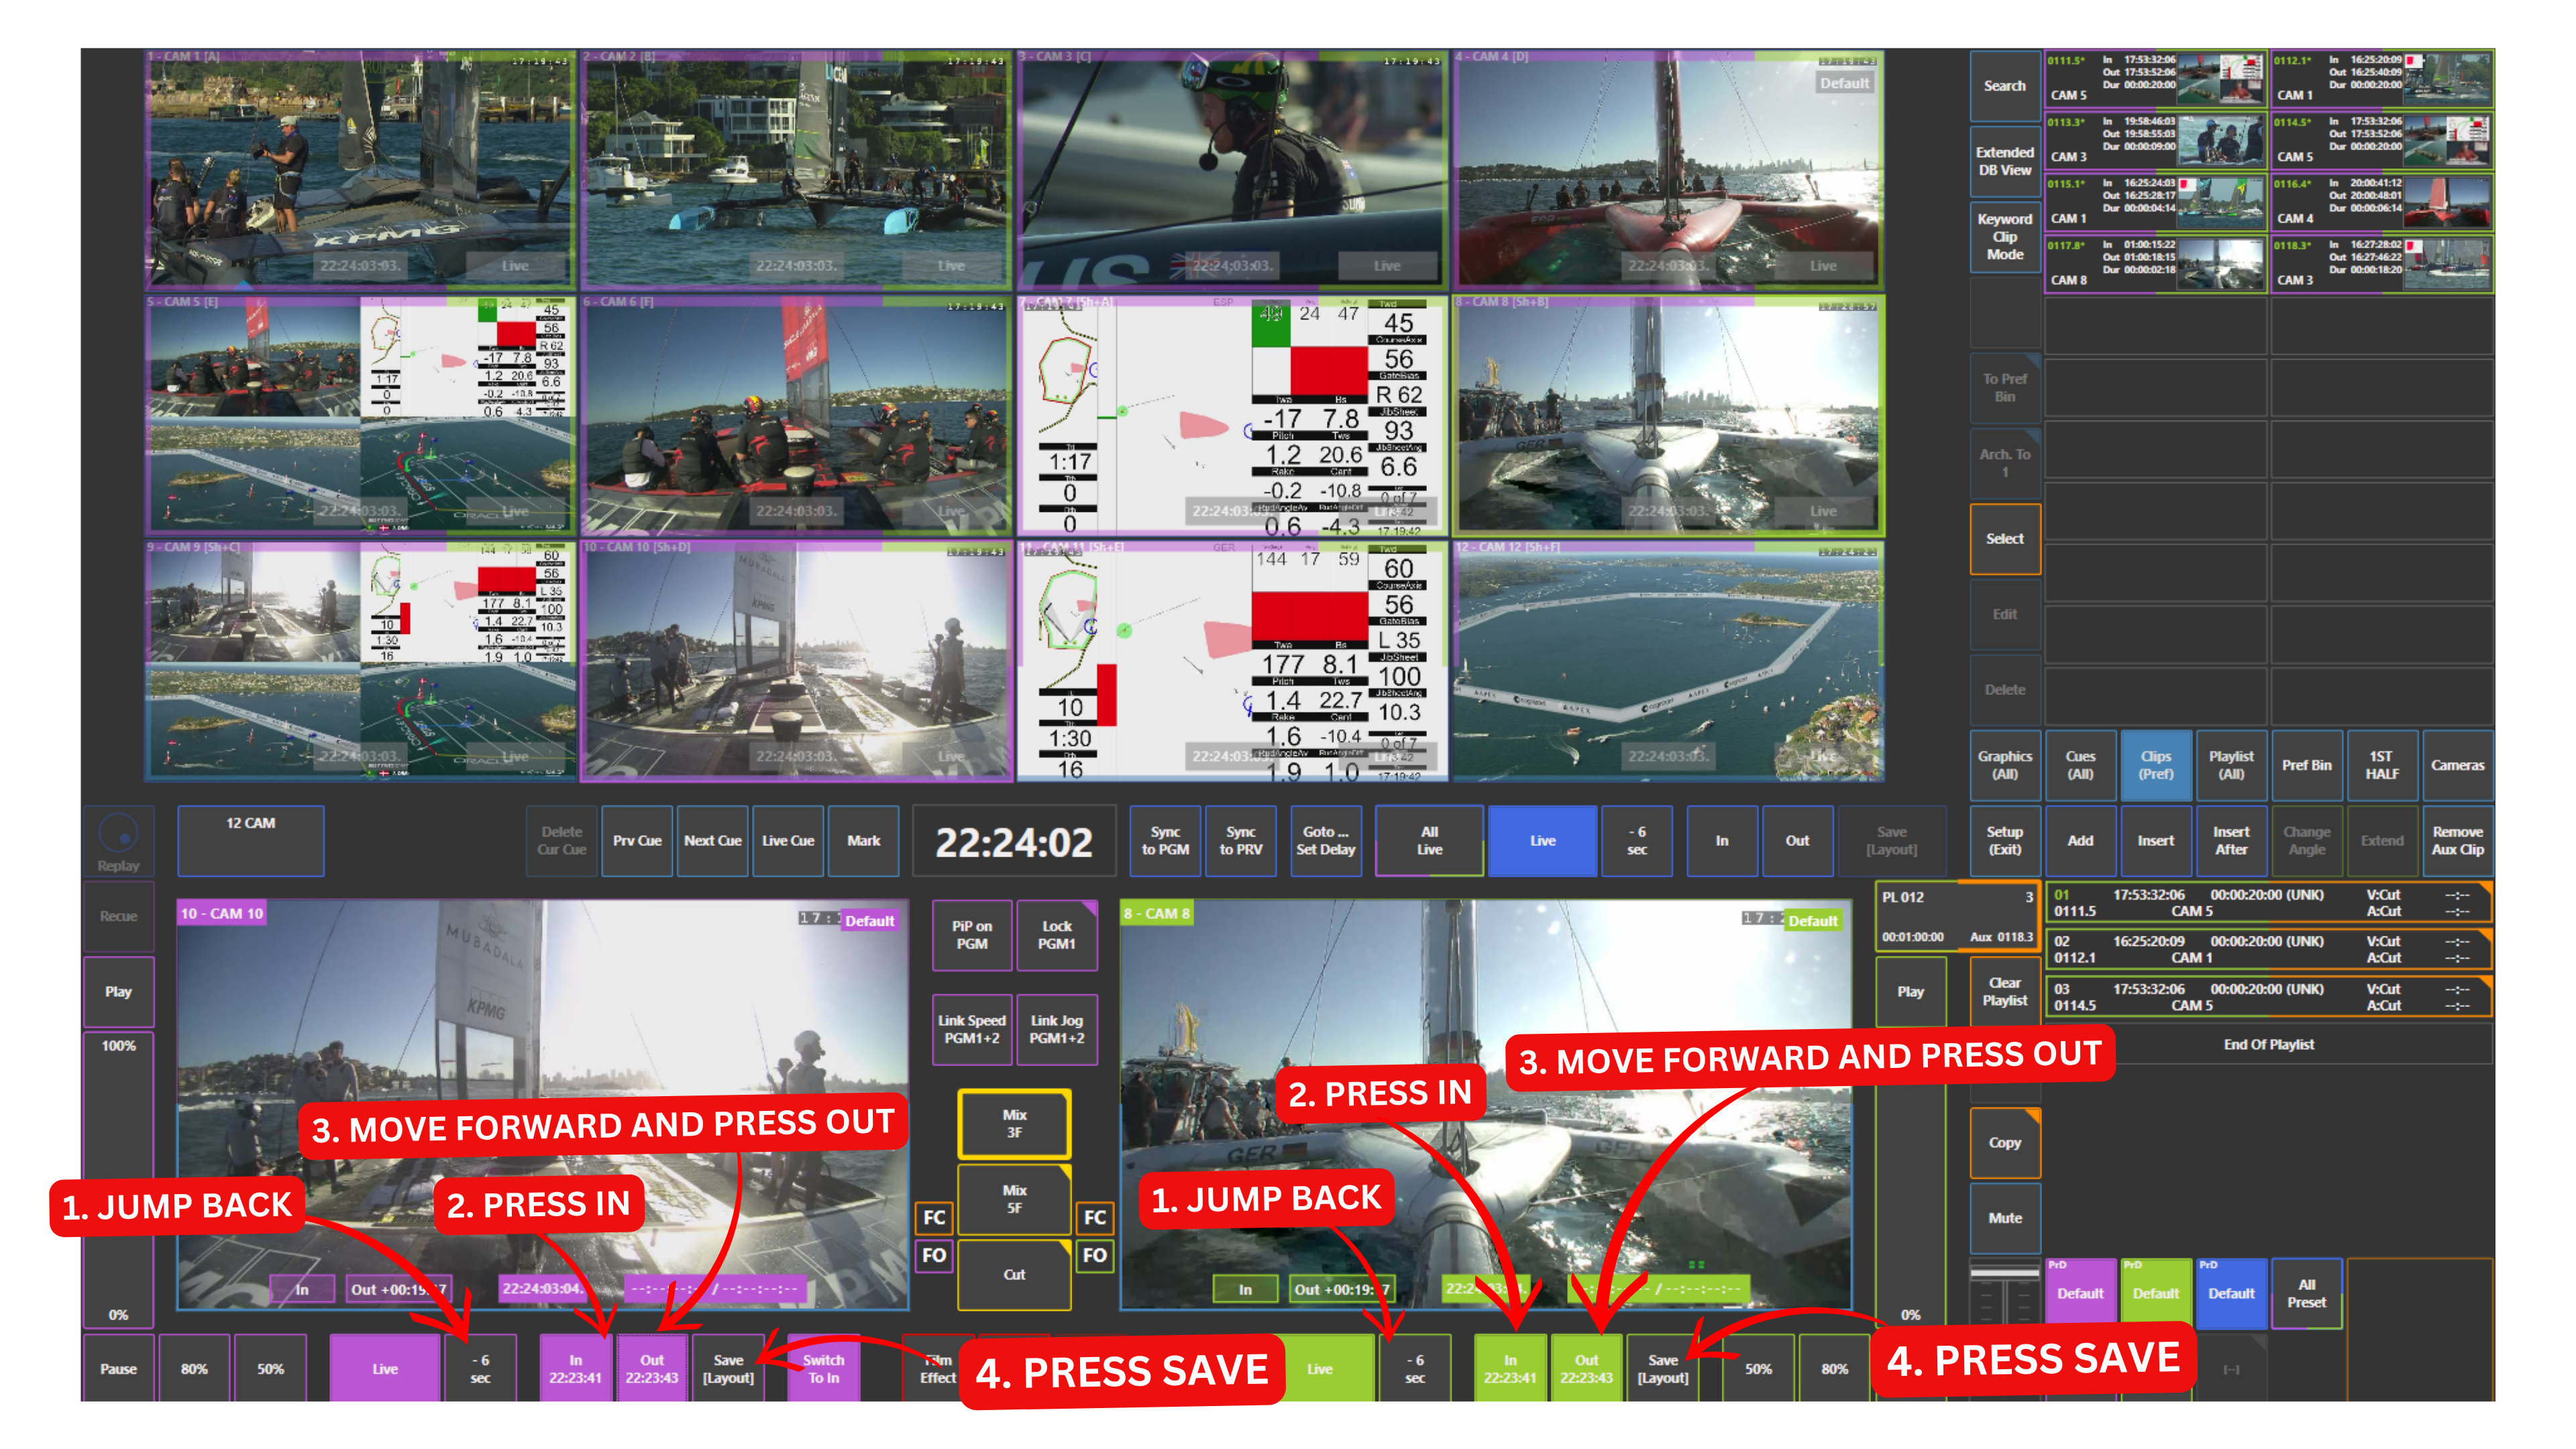The image size is (2576, 1449).
Task: Toggle Keyword Clip Mode
Action: click(2004, 237)
